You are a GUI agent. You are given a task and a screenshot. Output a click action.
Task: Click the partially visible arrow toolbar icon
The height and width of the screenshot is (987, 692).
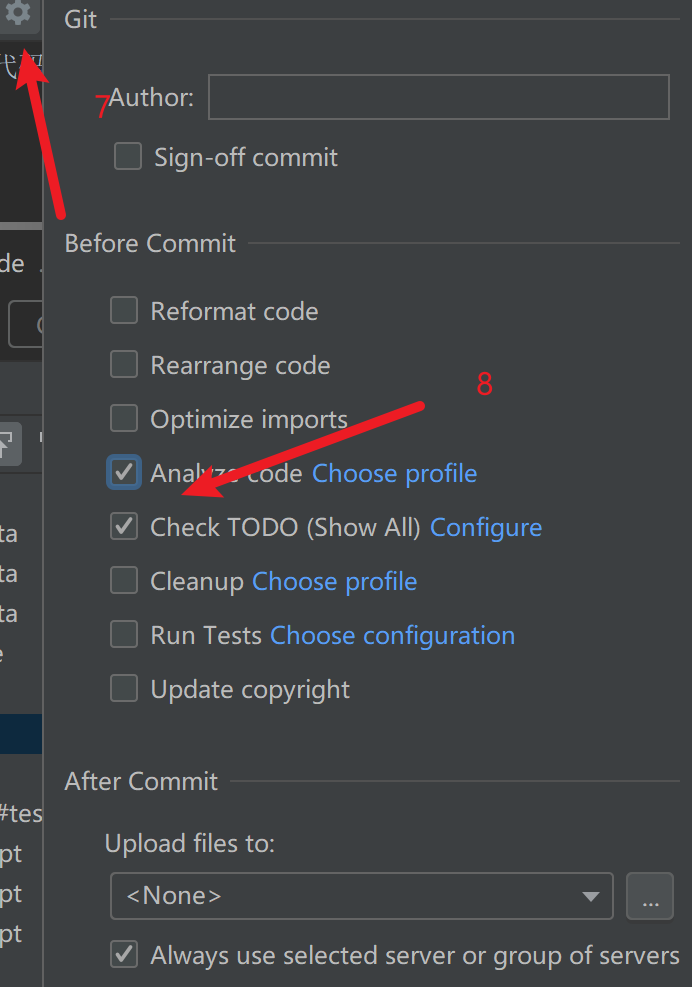6,443
